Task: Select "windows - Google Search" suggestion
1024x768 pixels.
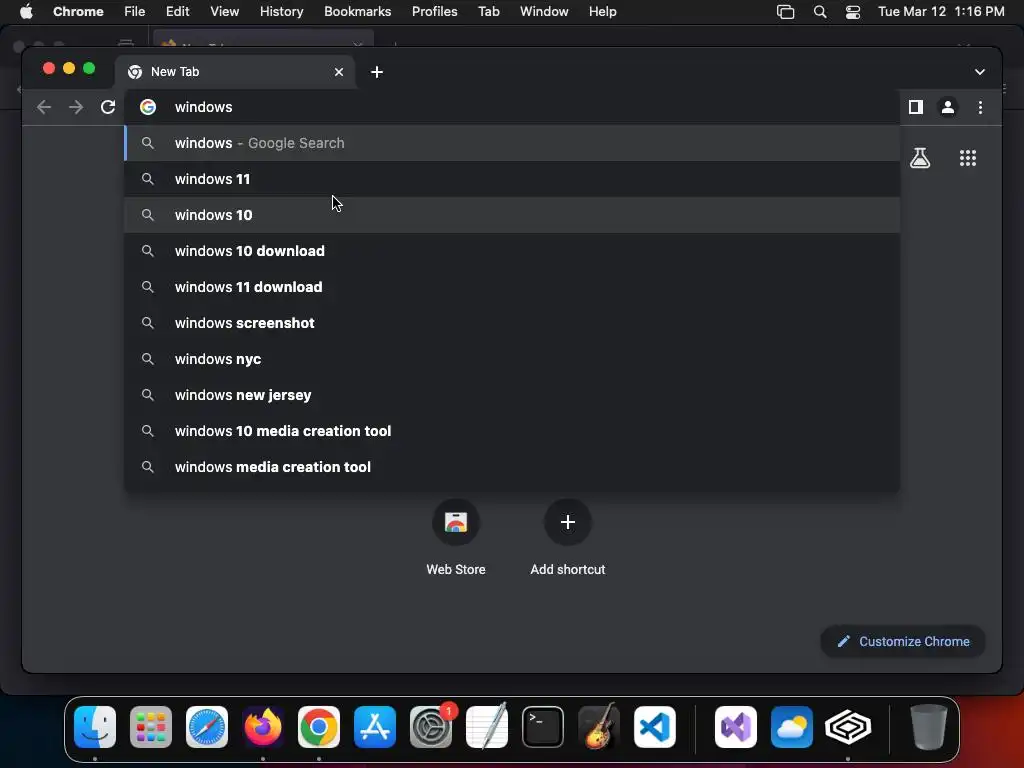Action: pyautogui.click(x=512, y=143)
